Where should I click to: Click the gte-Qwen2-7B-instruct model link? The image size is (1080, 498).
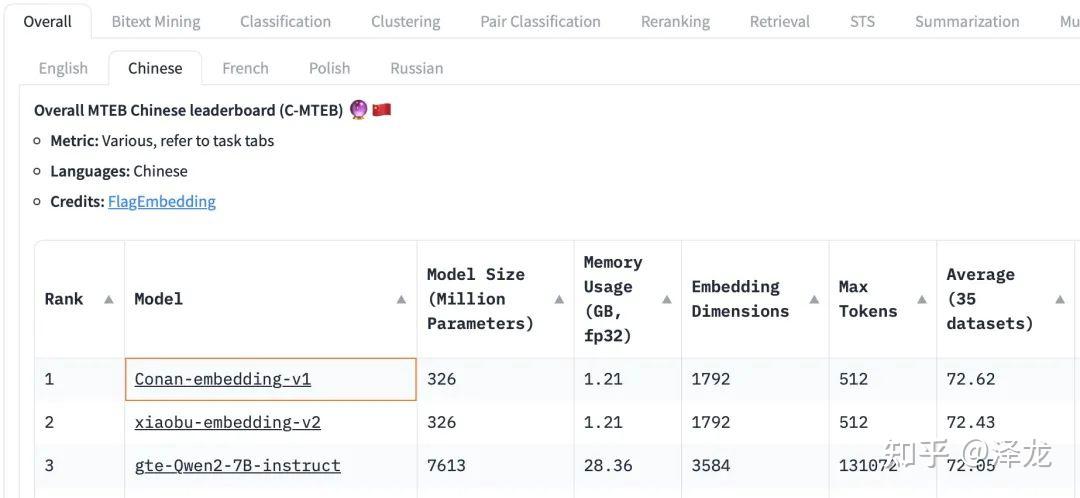(x=238, y=465)
